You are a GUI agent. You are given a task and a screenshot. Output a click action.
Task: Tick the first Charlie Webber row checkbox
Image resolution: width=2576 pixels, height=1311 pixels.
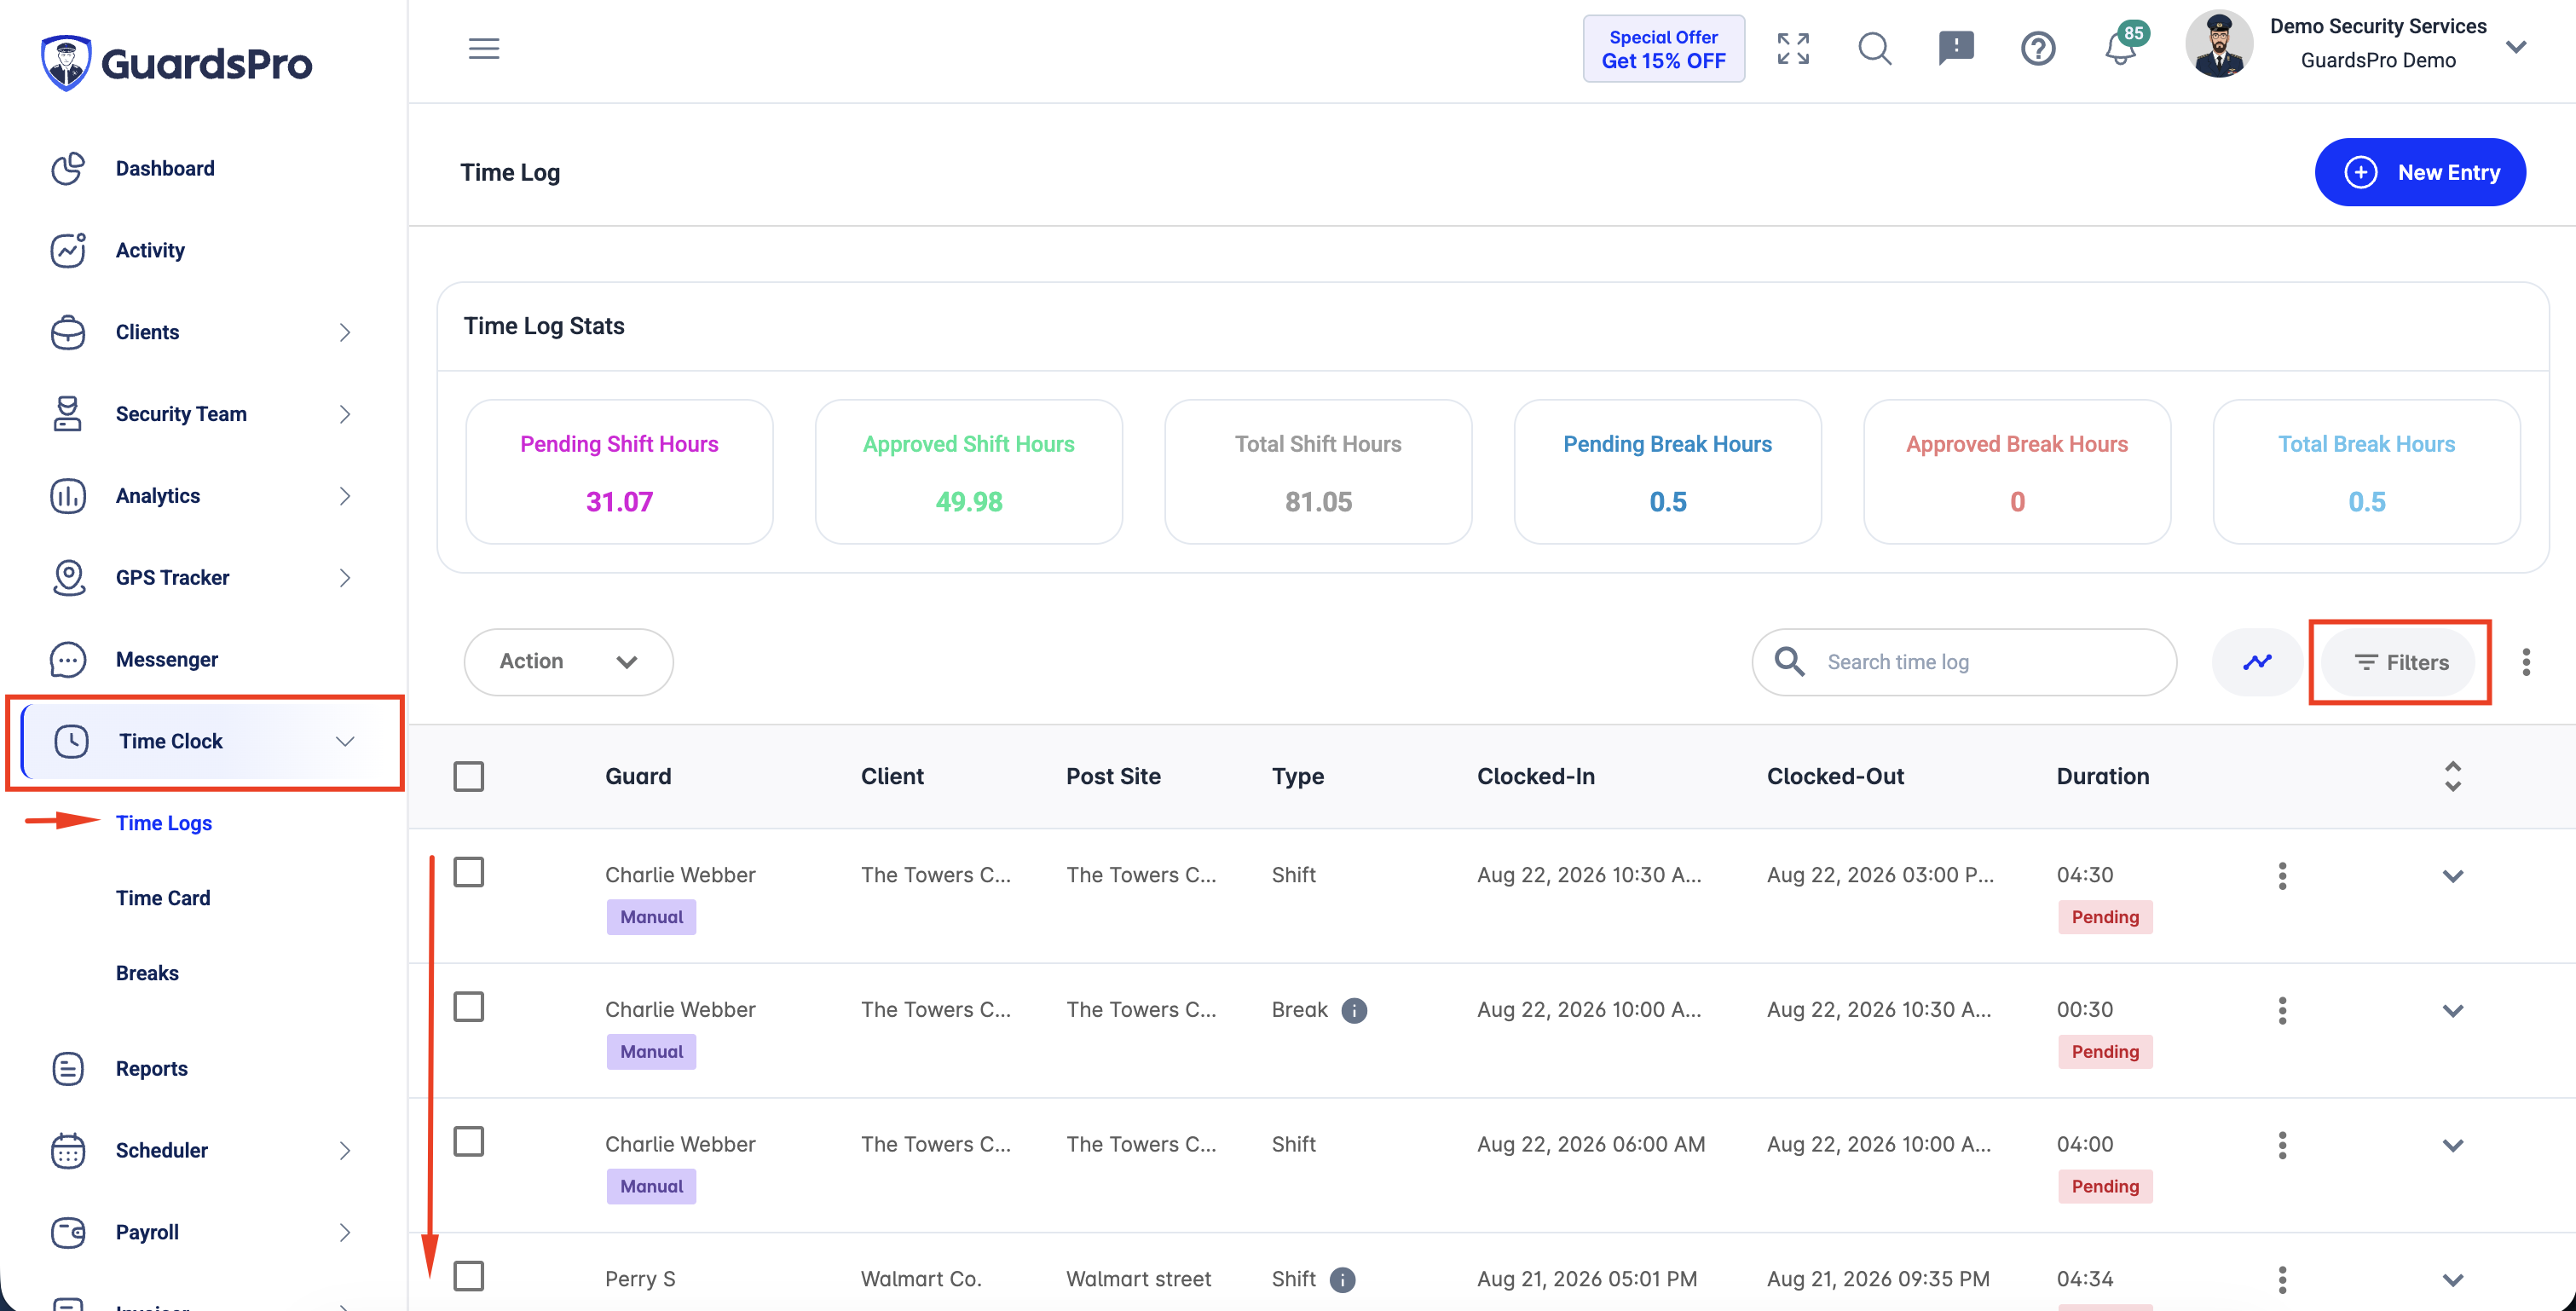point(468,872)
